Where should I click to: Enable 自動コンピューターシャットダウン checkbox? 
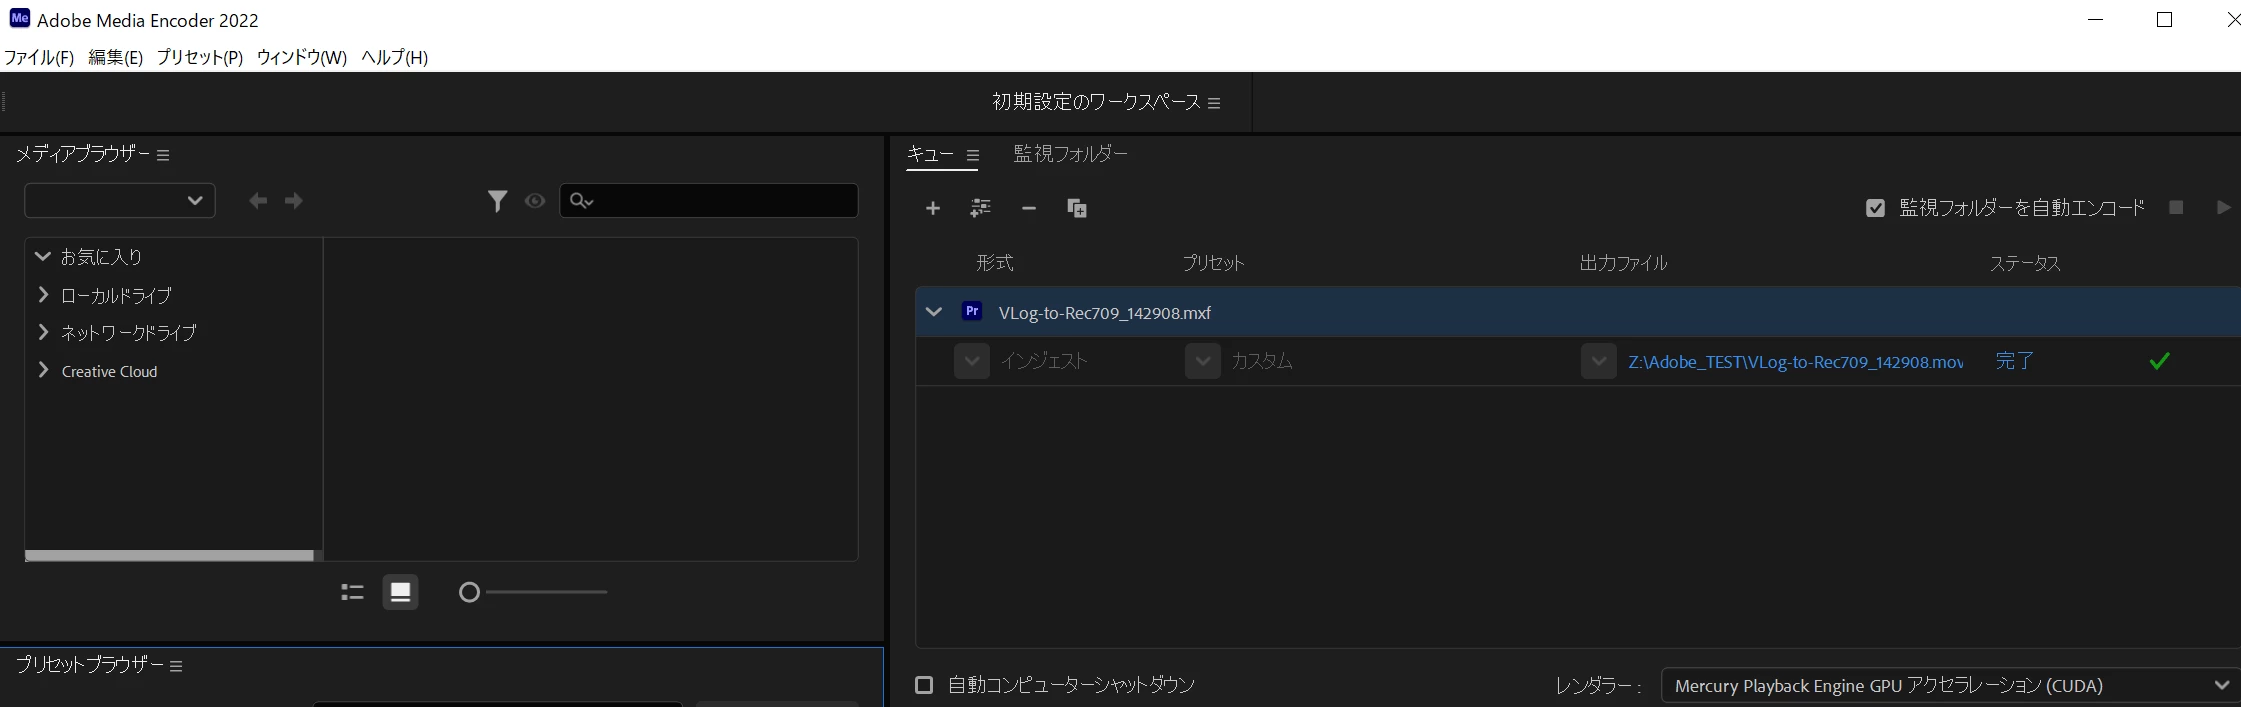[x=924, y=685]
